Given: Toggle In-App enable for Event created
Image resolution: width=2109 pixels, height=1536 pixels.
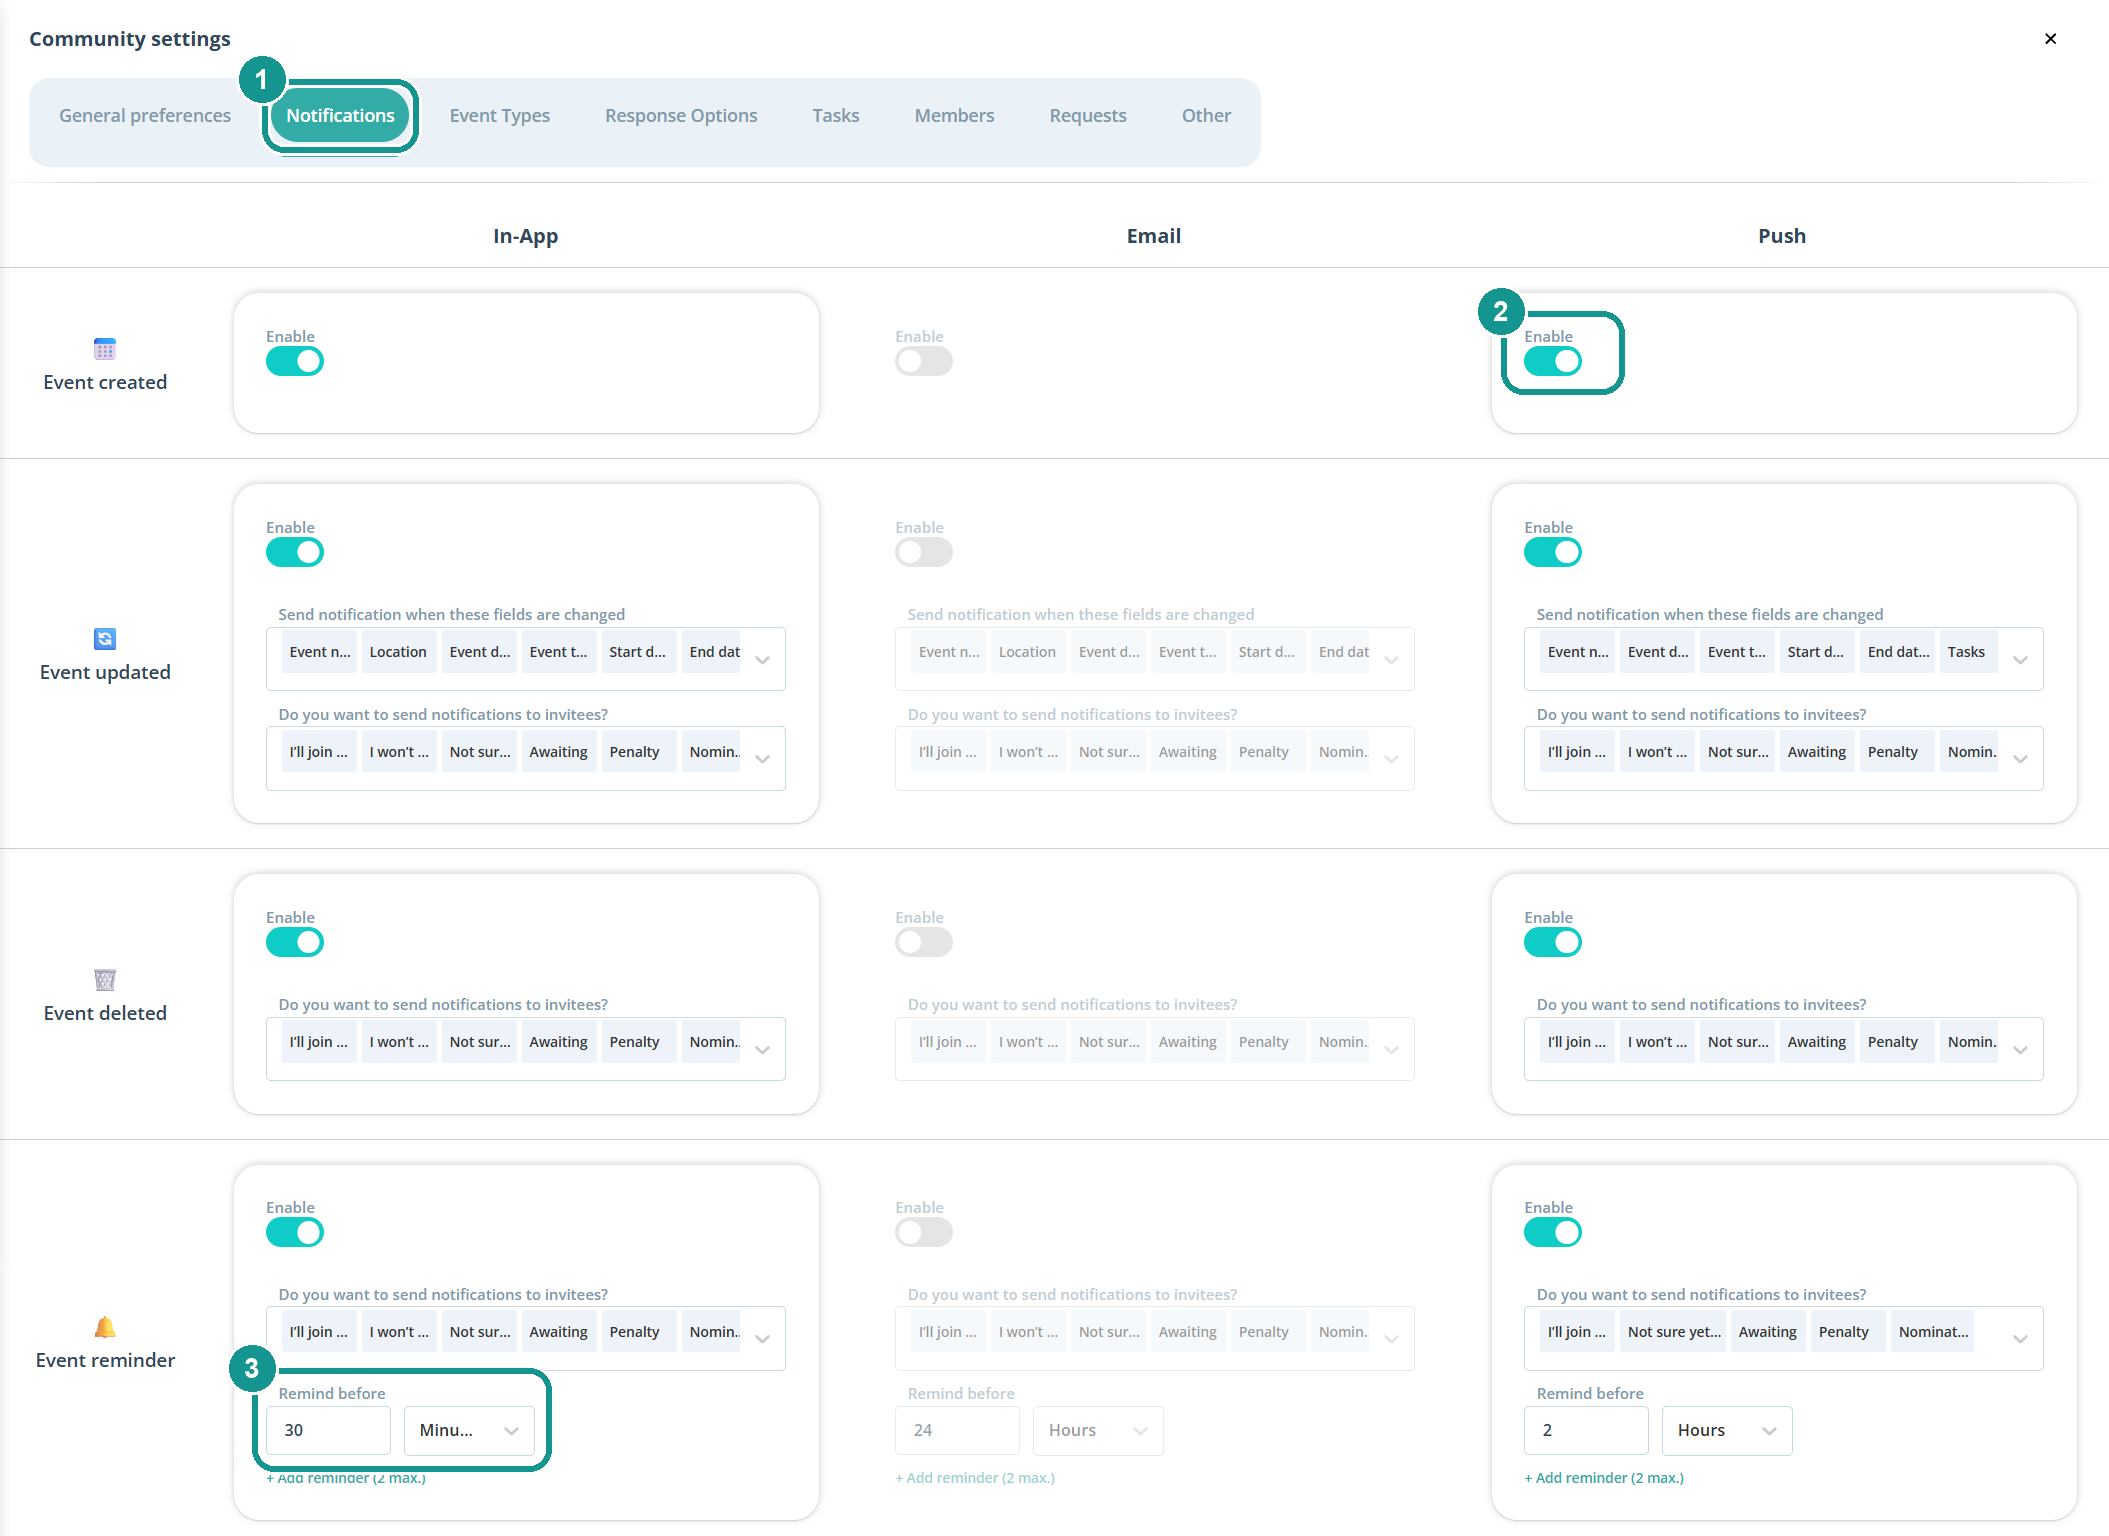Looking at the screenshot, I should (x=295, y=362).
